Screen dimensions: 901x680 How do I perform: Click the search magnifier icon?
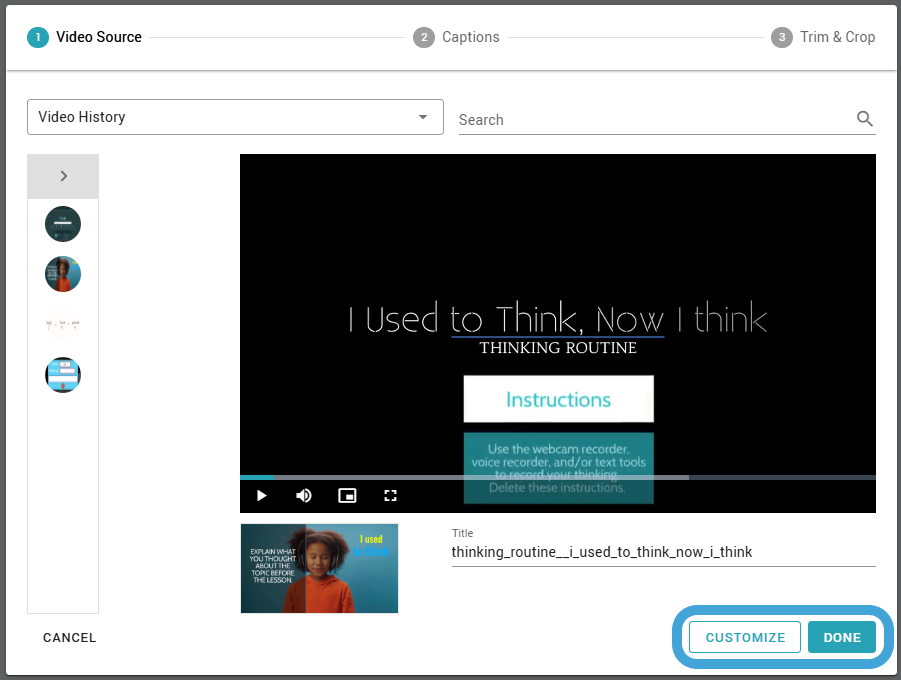click(x=865, y=119)
